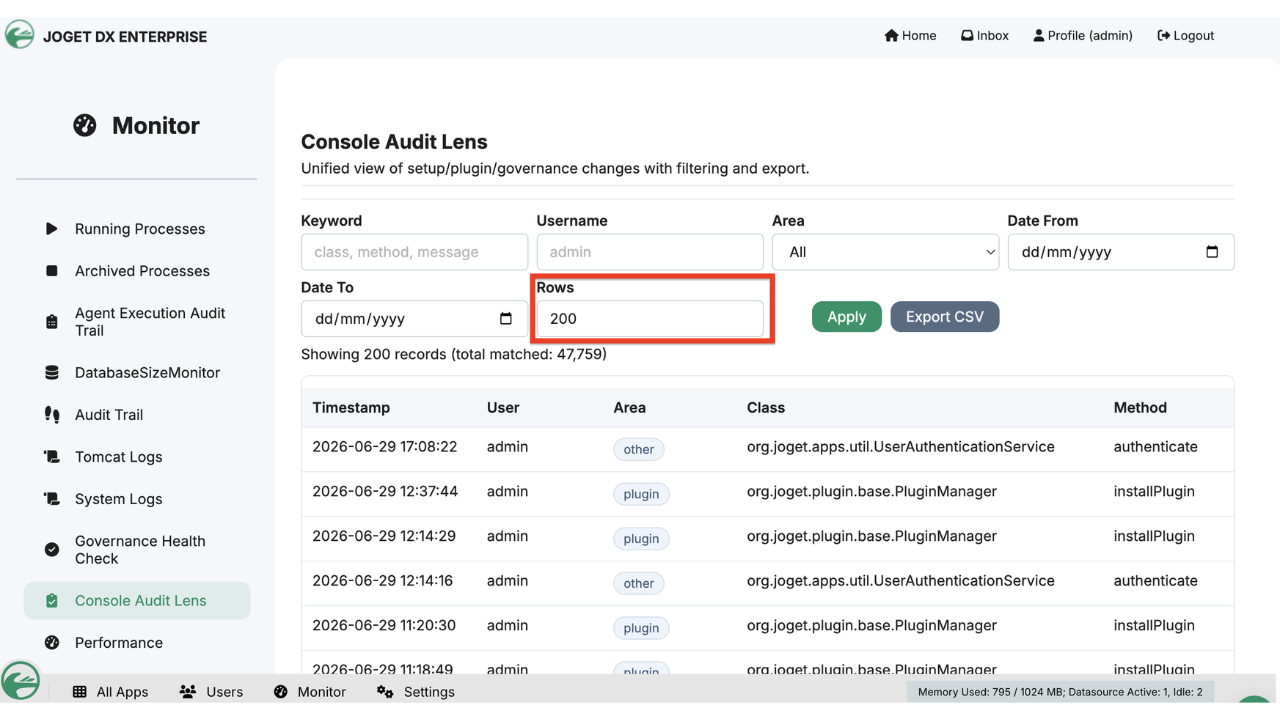Click the Date To date field
Screen dimensions: 1280x720
pyautogui.click(x=414, y=319)
